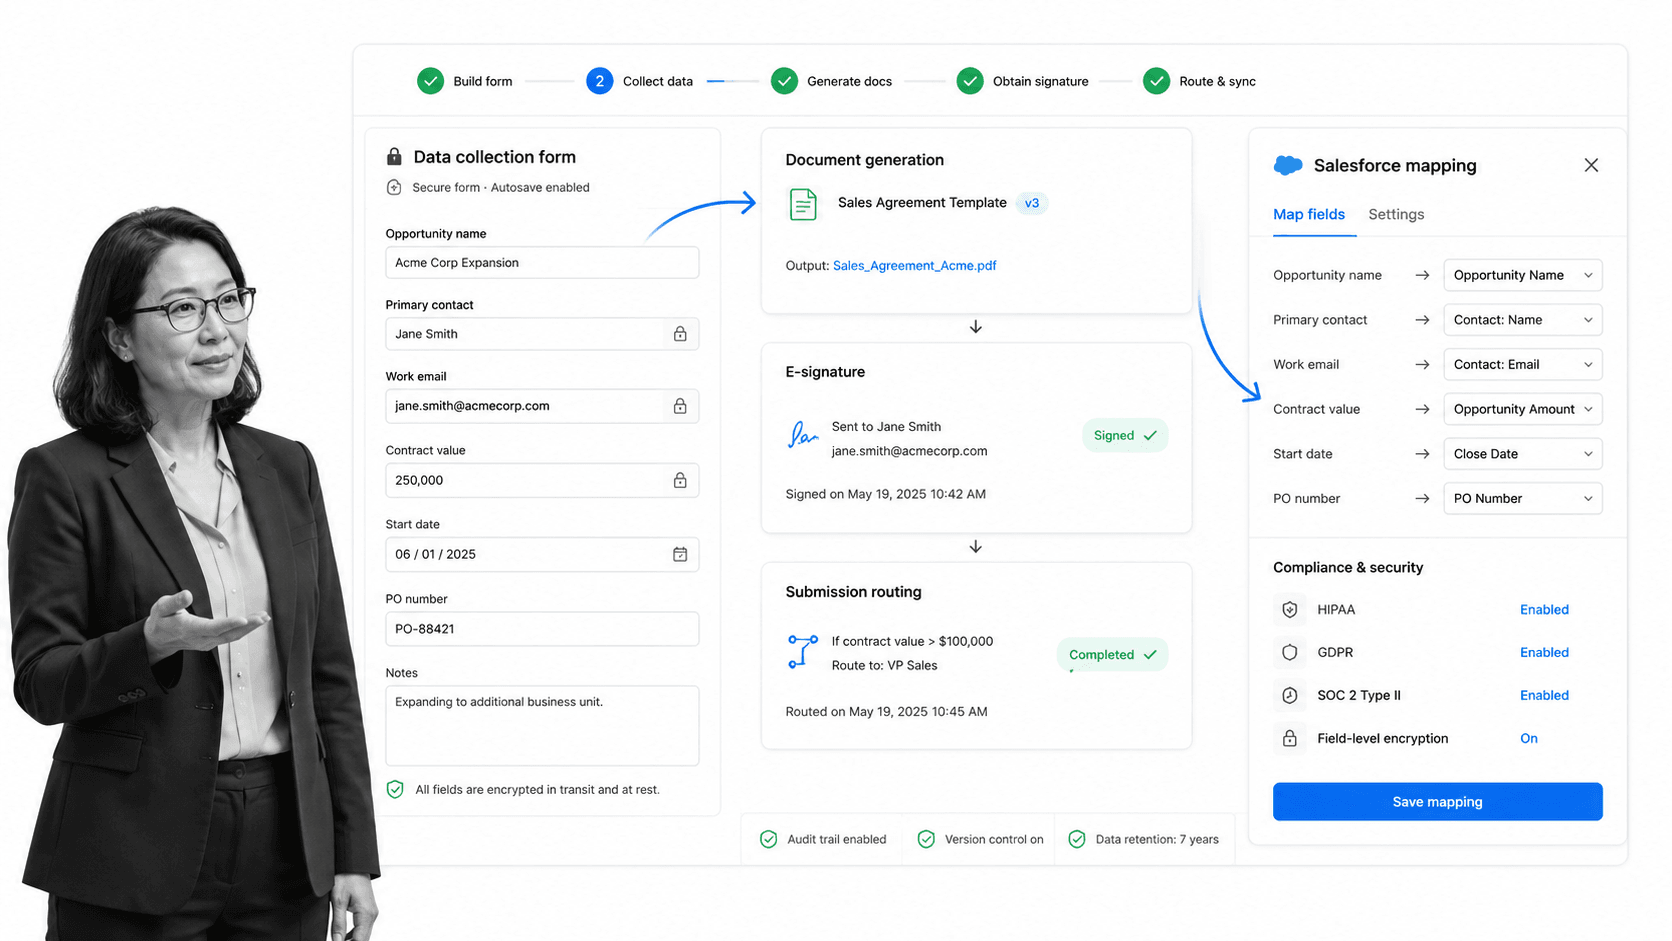Toggle Field-level encryption On setting

[1529, 738]
